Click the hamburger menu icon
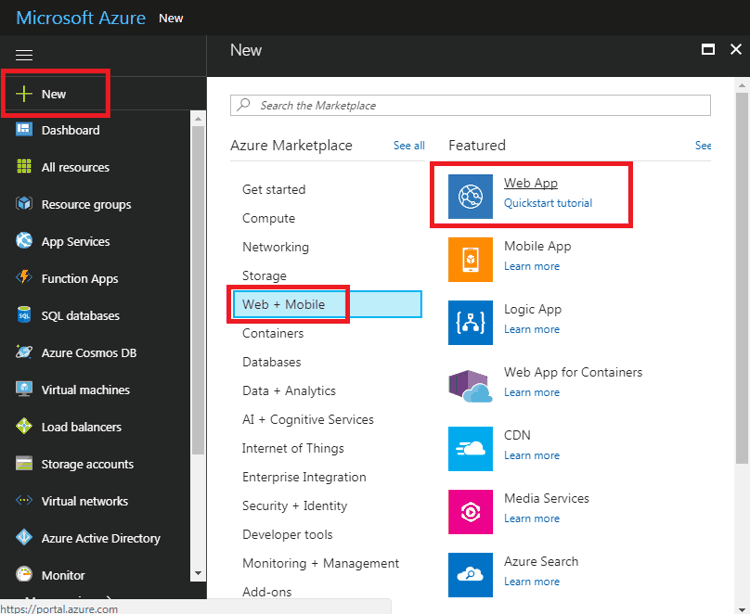The height and width of the screenshot is (614, 750). (24, 55)
